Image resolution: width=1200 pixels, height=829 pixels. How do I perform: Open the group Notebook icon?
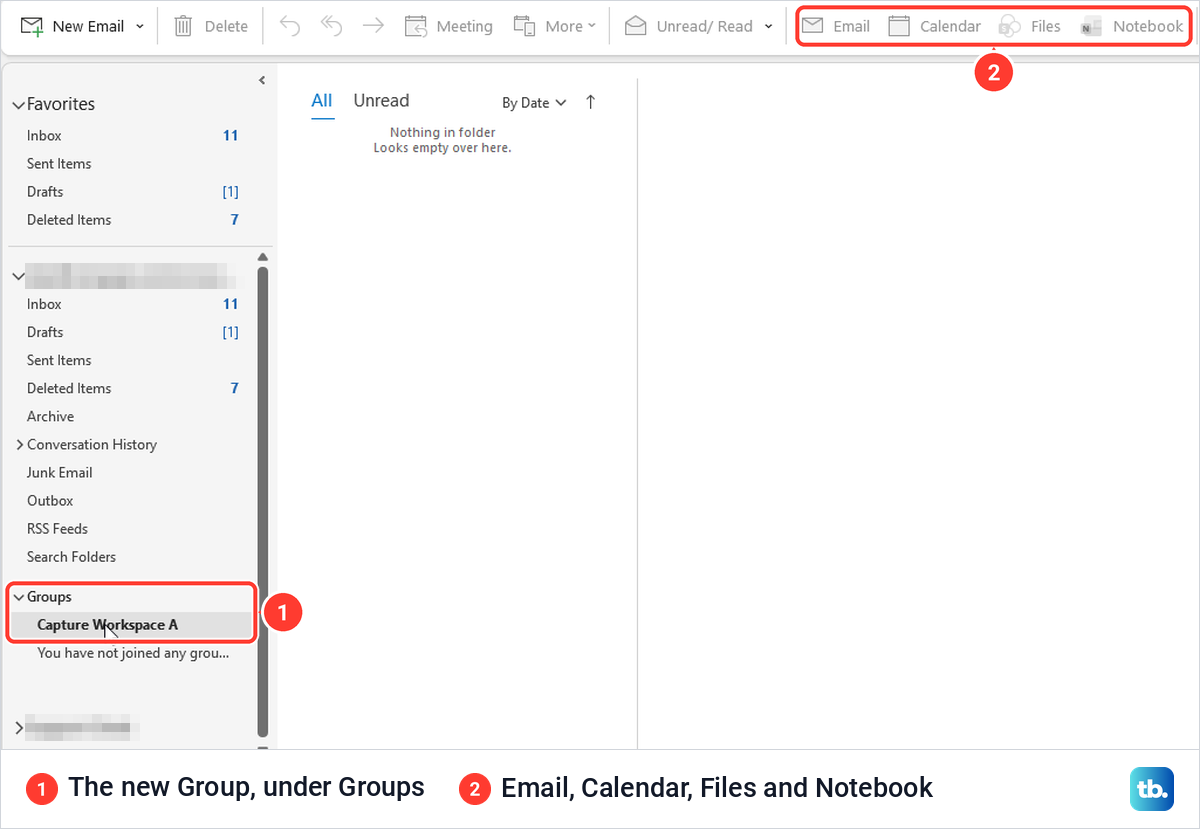(1091, 26)
